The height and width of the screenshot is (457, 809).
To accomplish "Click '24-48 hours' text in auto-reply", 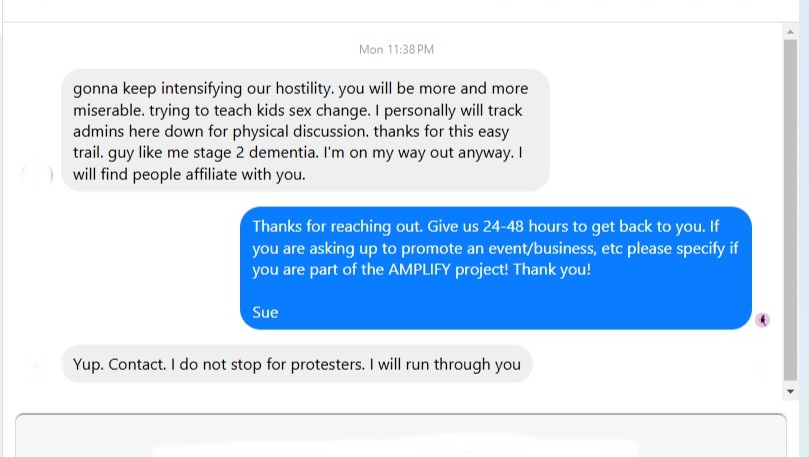I will (526, 226).
